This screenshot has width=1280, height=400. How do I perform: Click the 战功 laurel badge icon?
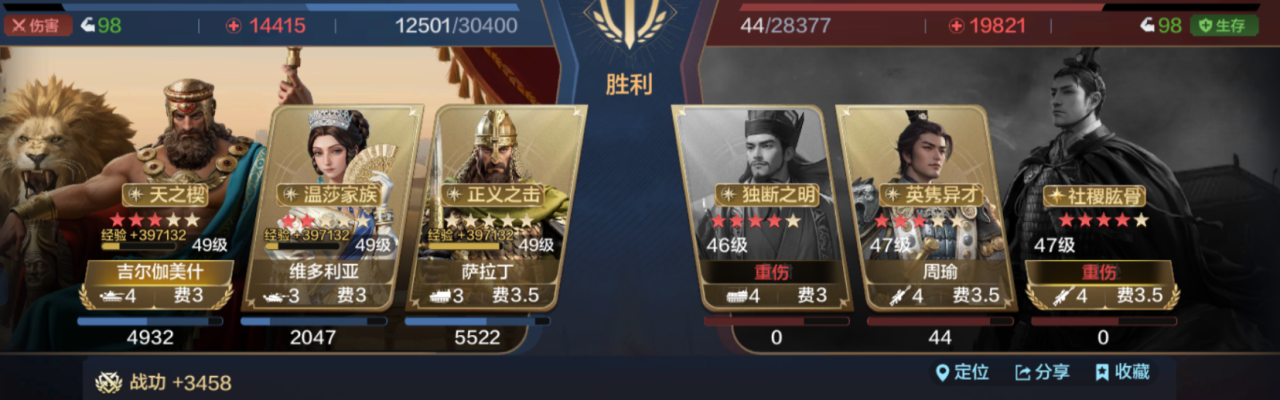108,383
